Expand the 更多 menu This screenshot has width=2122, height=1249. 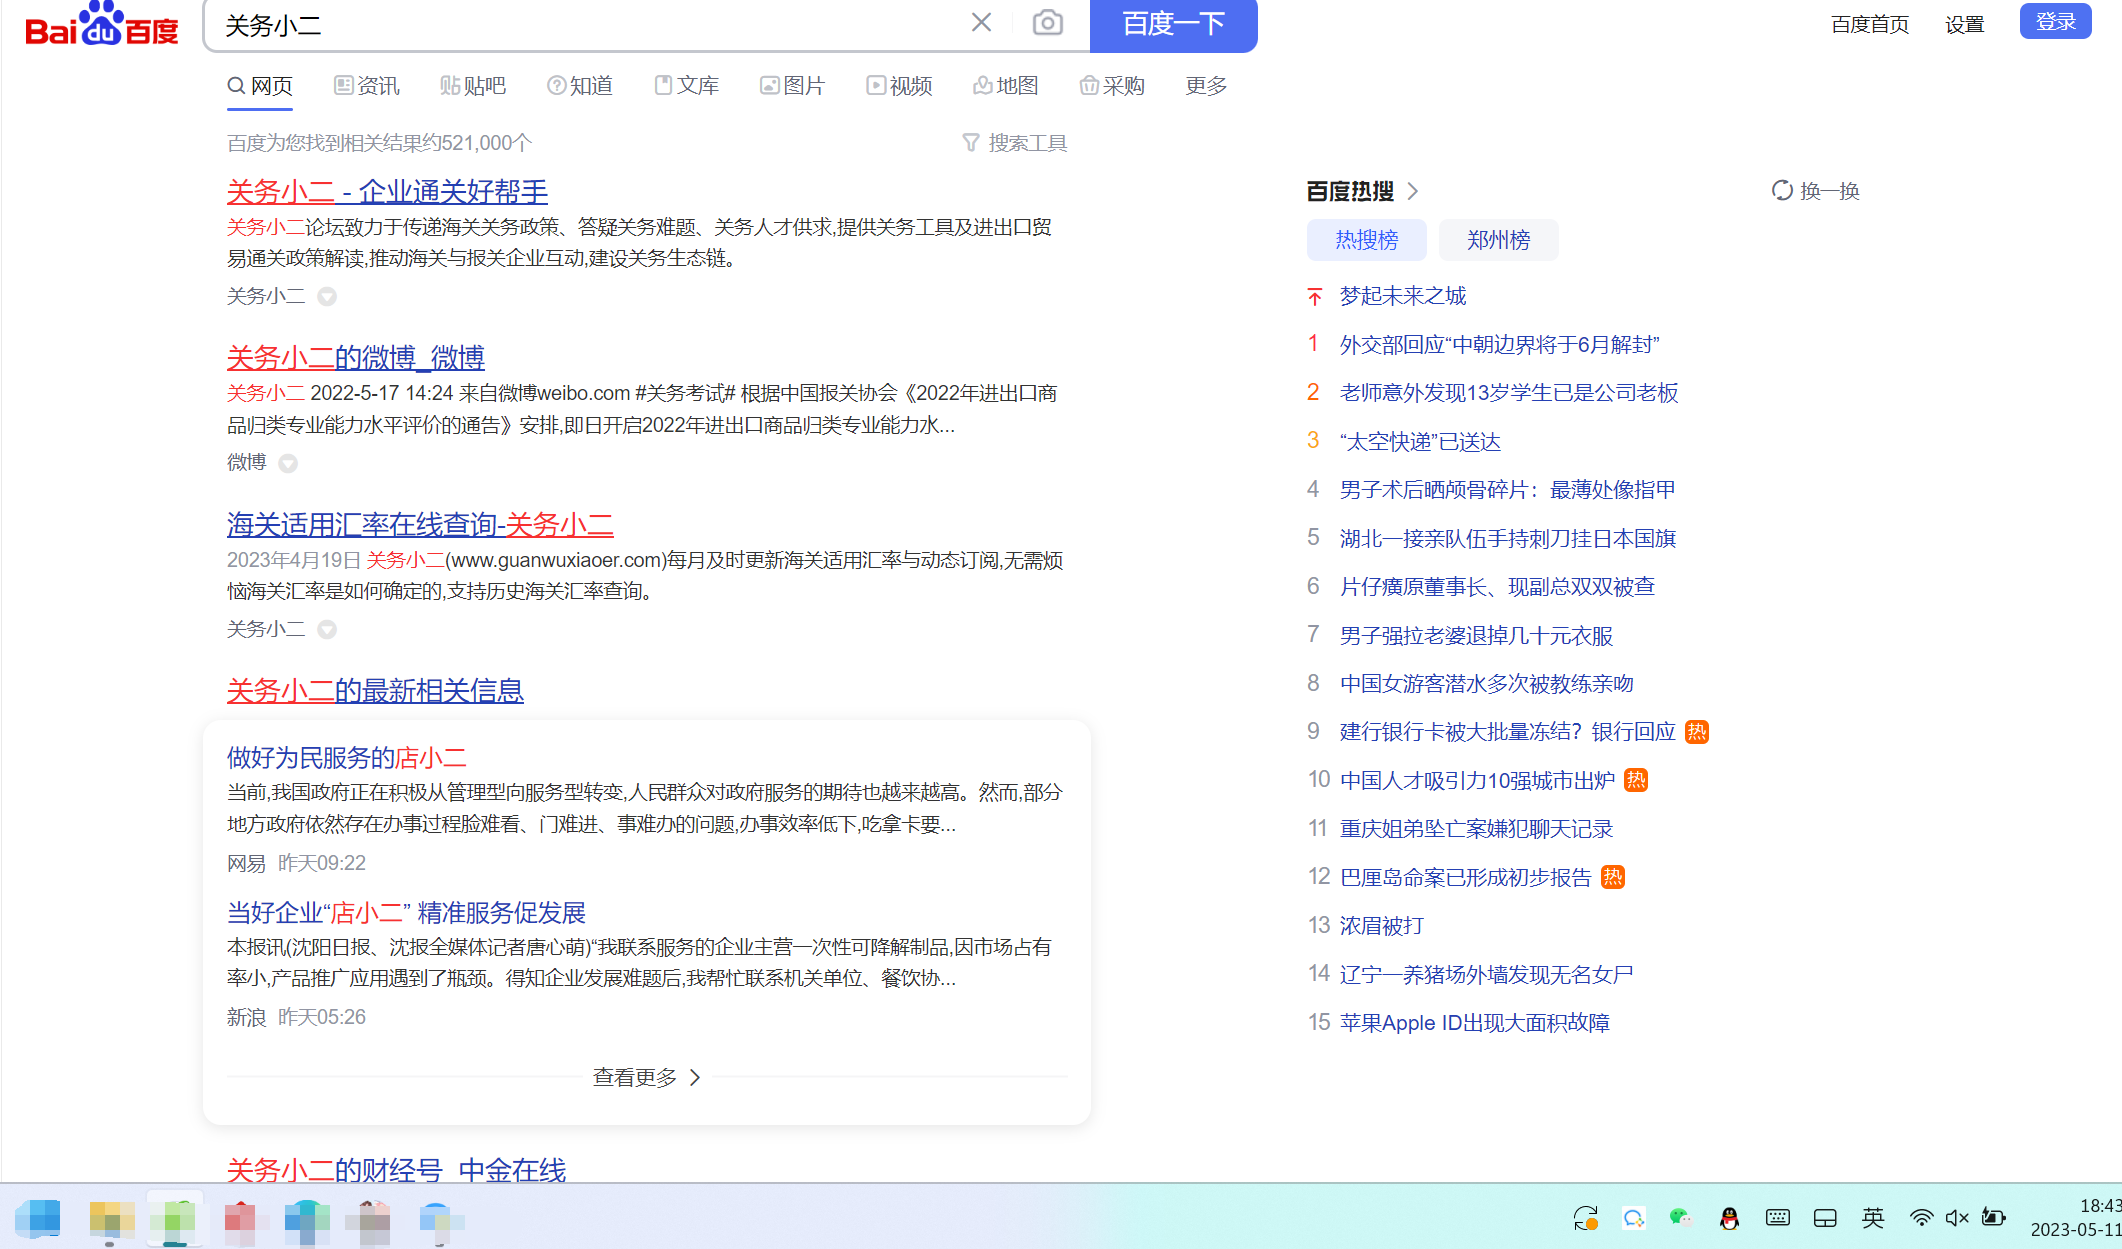click(1206, 86)
